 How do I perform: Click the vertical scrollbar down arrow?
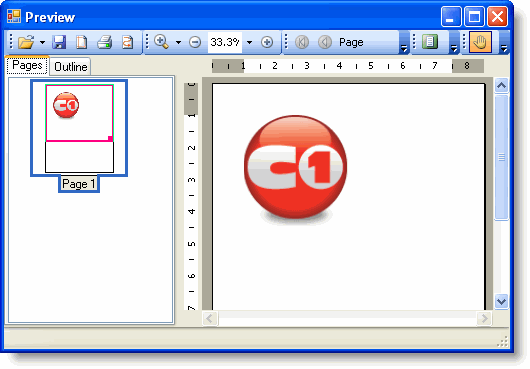501,301
